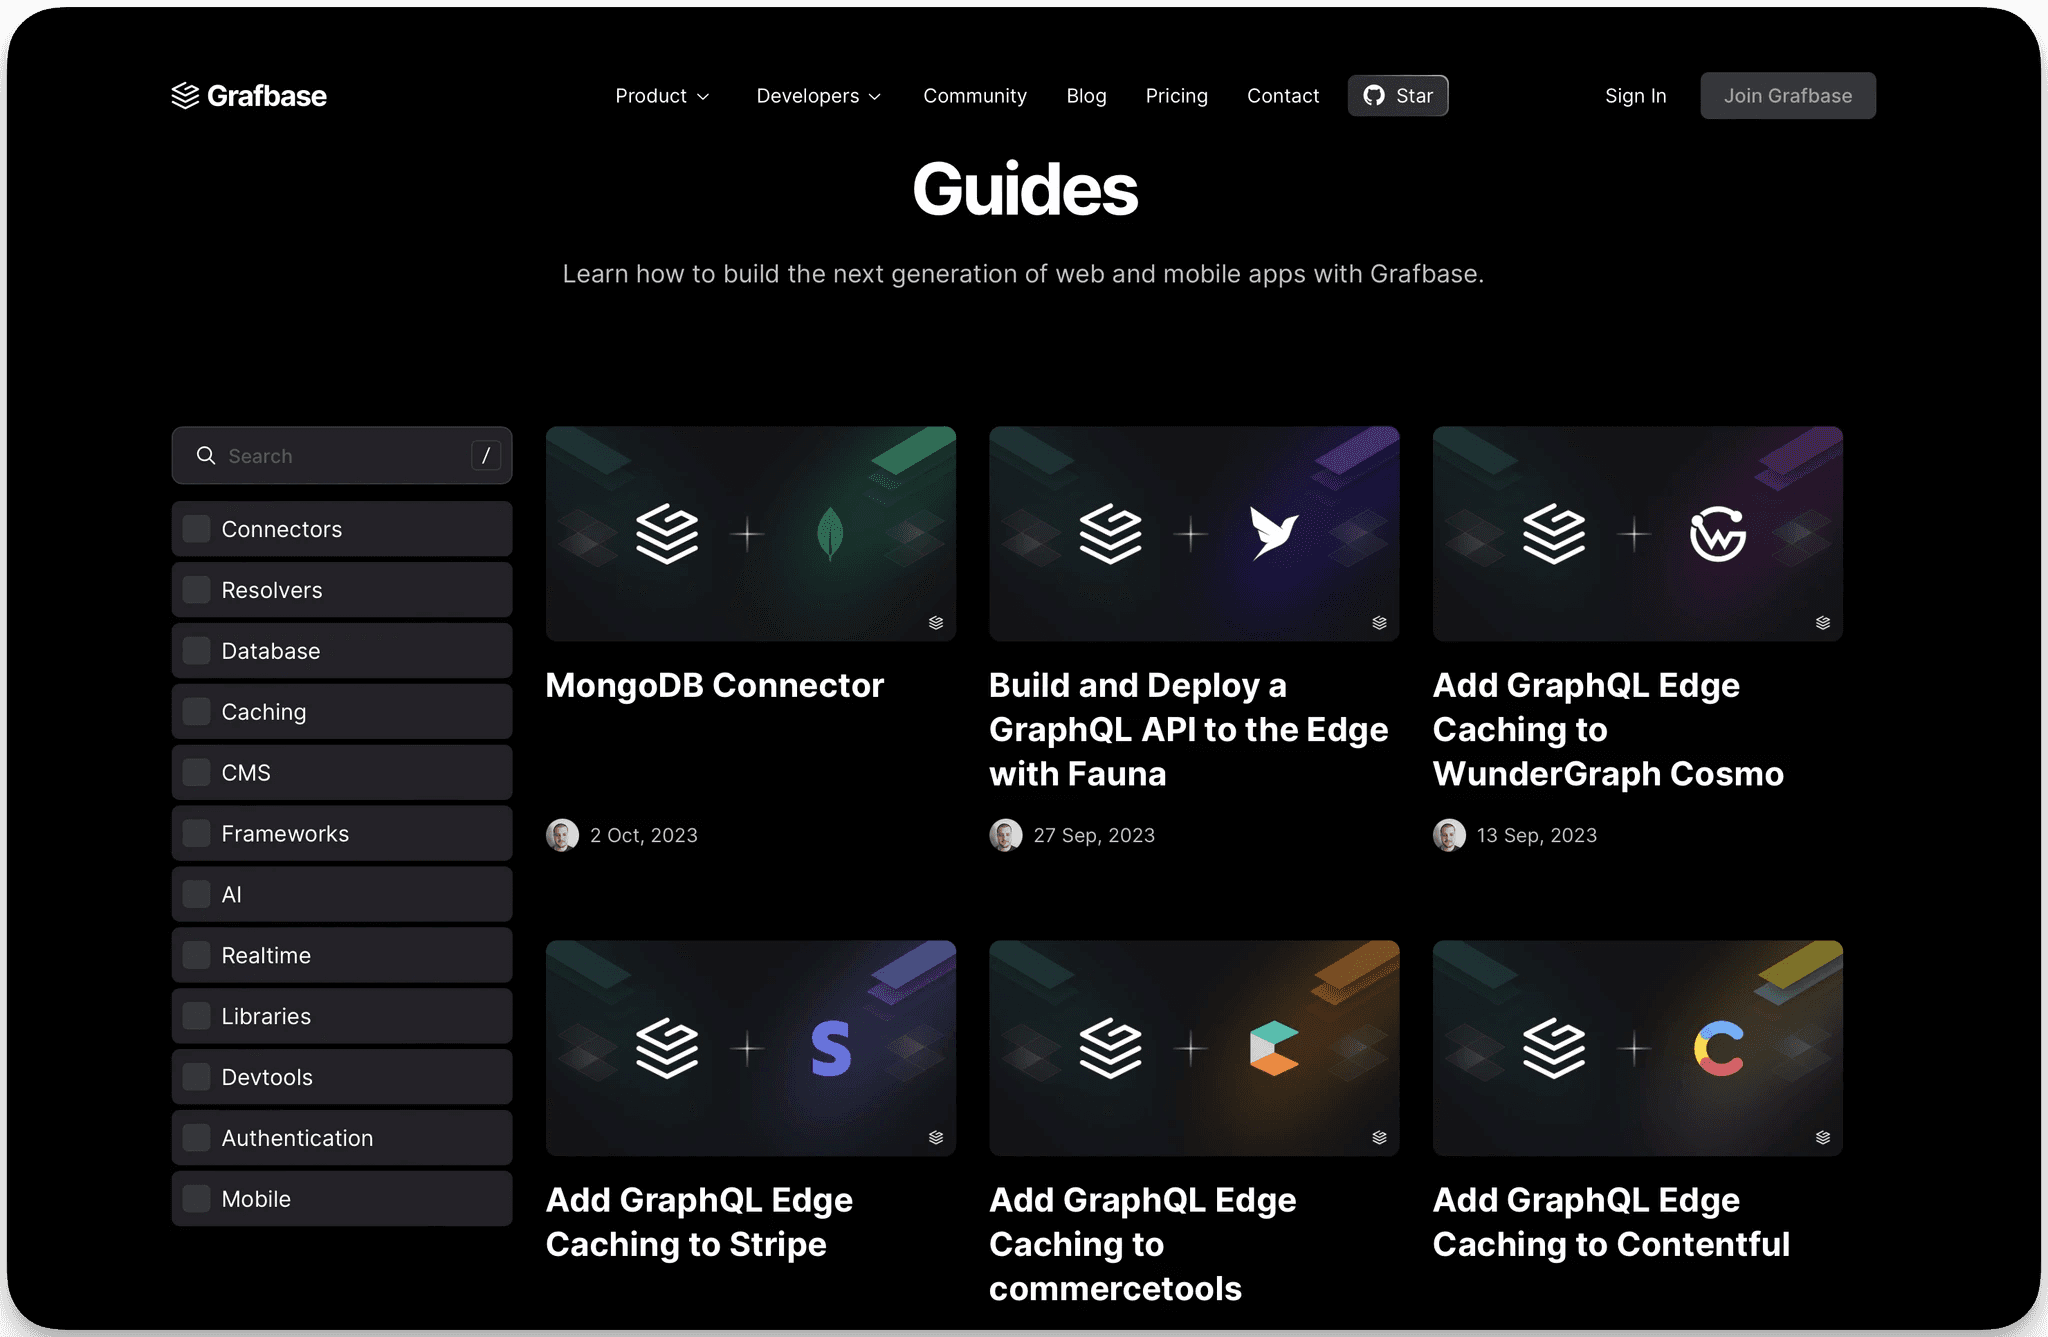Click author avatar next to 2 Oct, 2023
The image size is (2048, 1337).
tap(562, 835)
